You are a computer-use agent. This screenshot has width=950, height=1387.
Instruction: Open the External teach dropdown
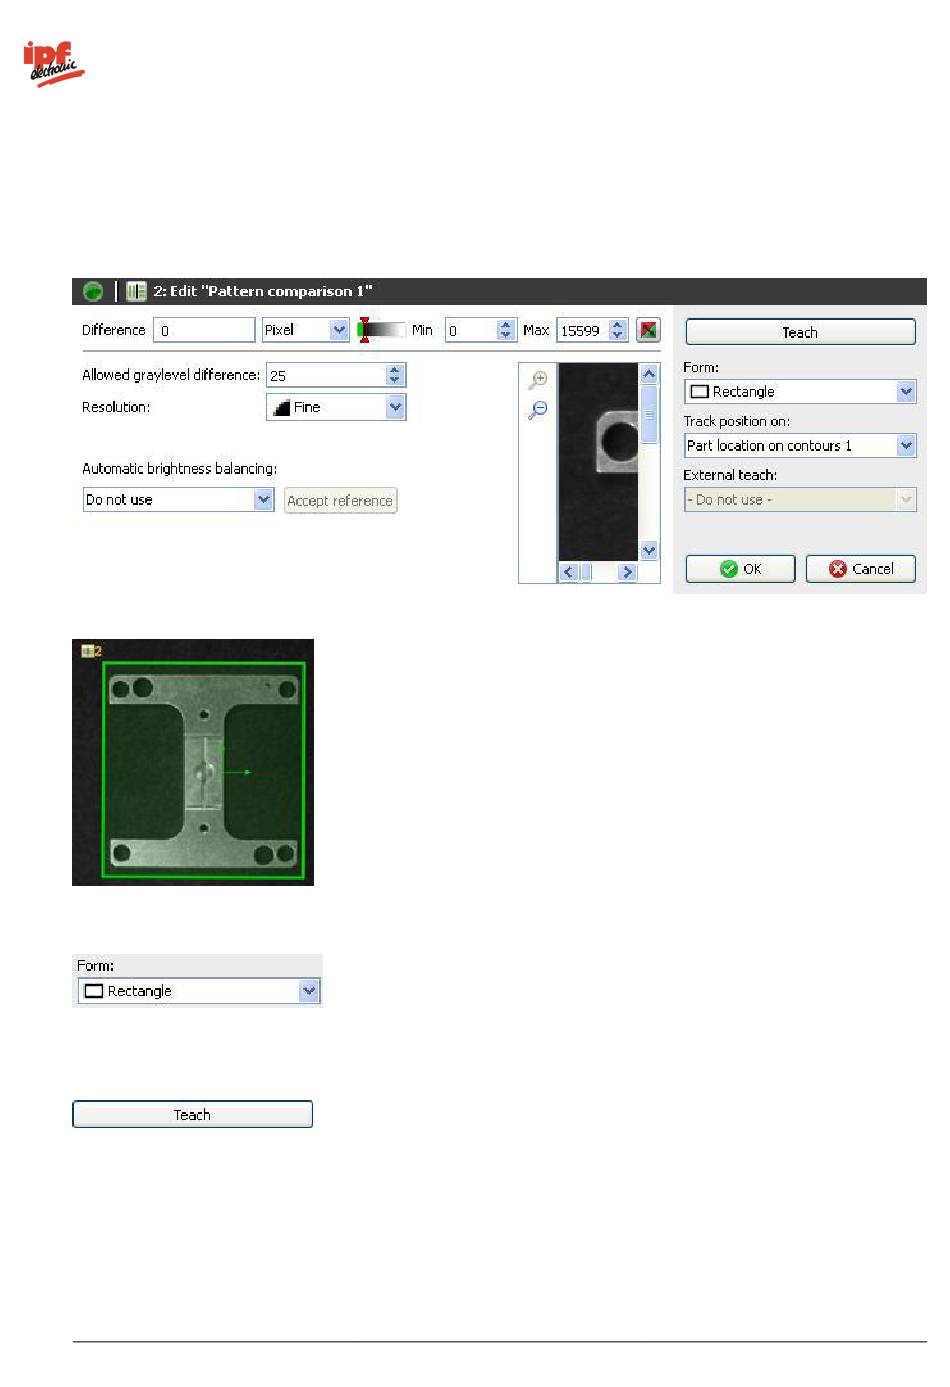pos(800,499)
